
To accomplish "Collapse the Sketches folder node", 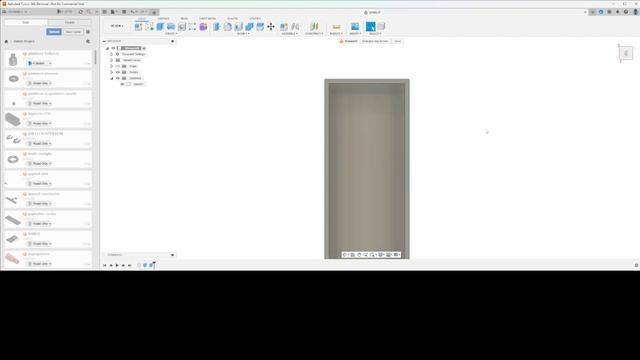I will [x=111, y=78].
